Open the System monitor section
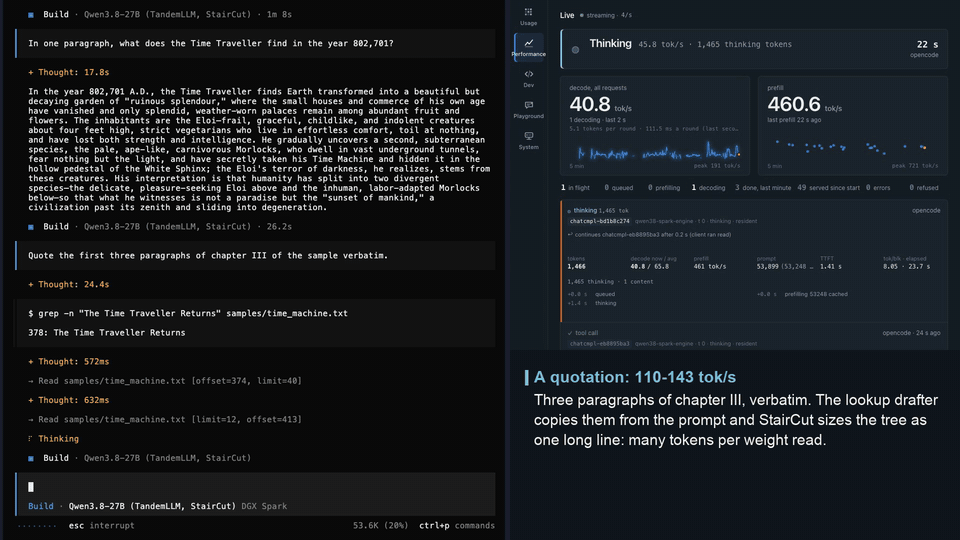The height and width of the screenshot is (540, 960). [x=528, y=140]
